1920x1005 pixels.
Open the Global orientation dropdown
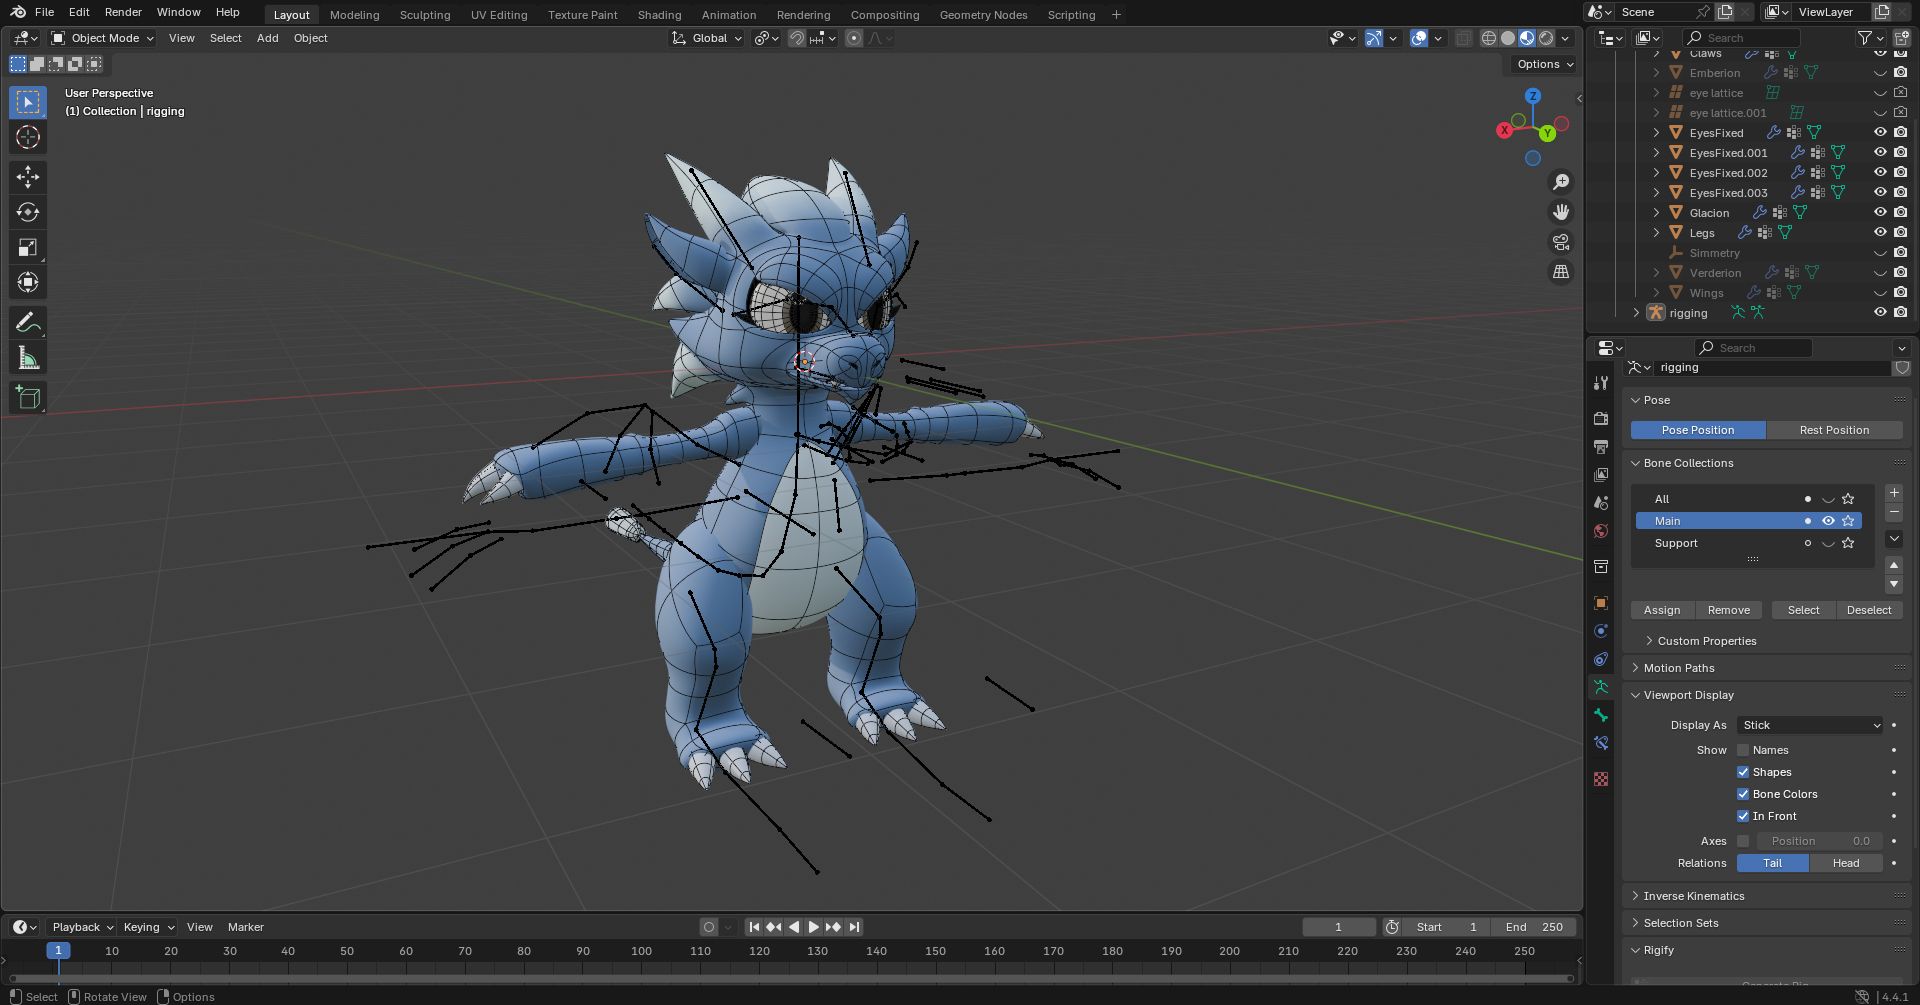tap(707, 38)
